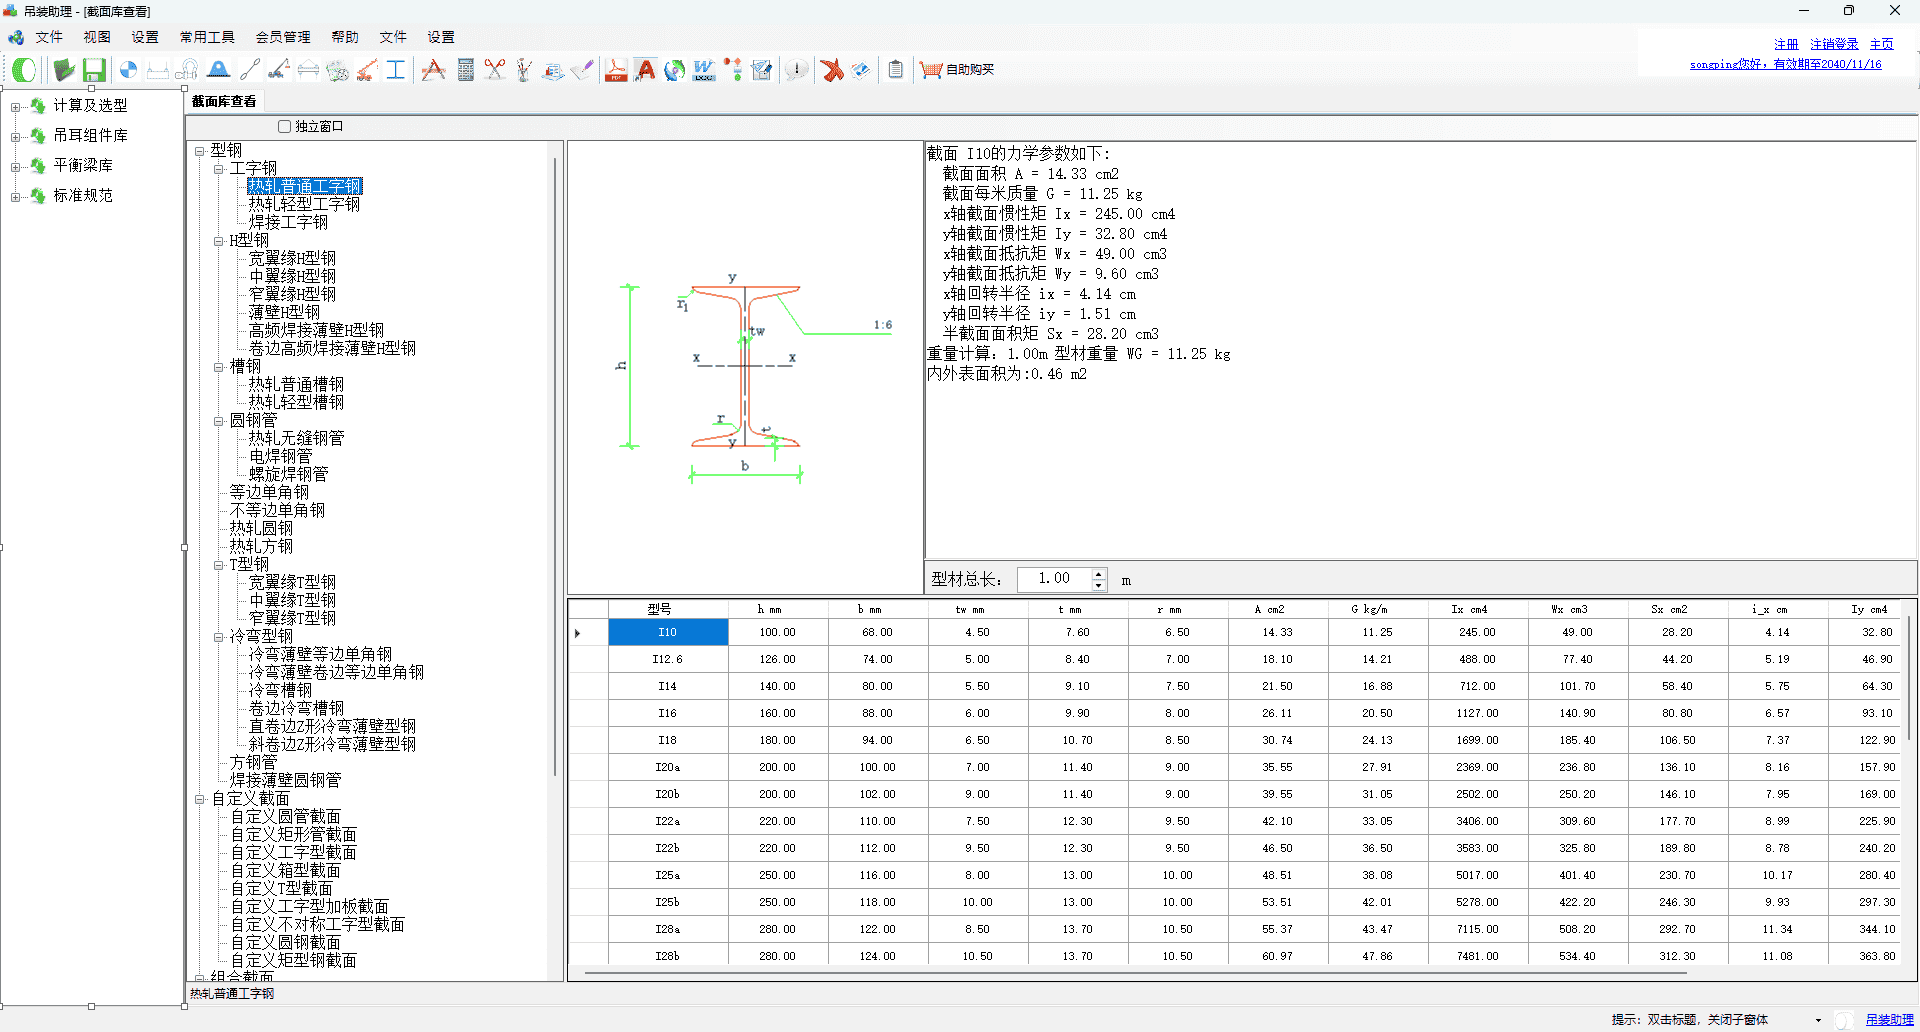Open the 常用工具 menu
This screenshot has height=1032, width=1920.
coord(207,37)
